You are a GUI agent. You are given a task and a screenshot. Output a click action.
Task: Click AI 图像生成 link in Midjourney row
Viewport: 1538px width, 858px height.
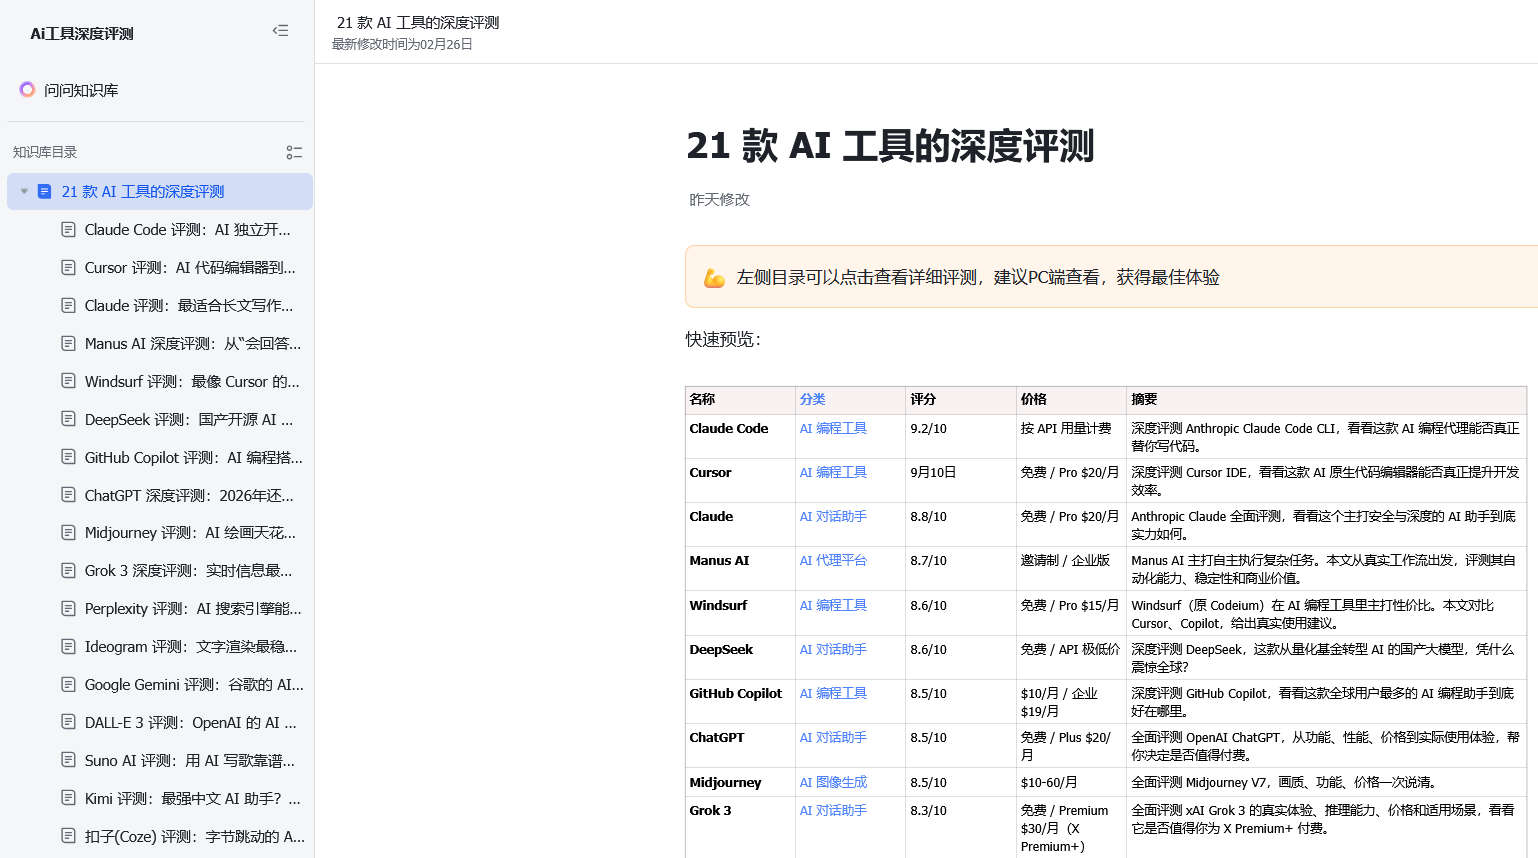(x=833, y=783)
